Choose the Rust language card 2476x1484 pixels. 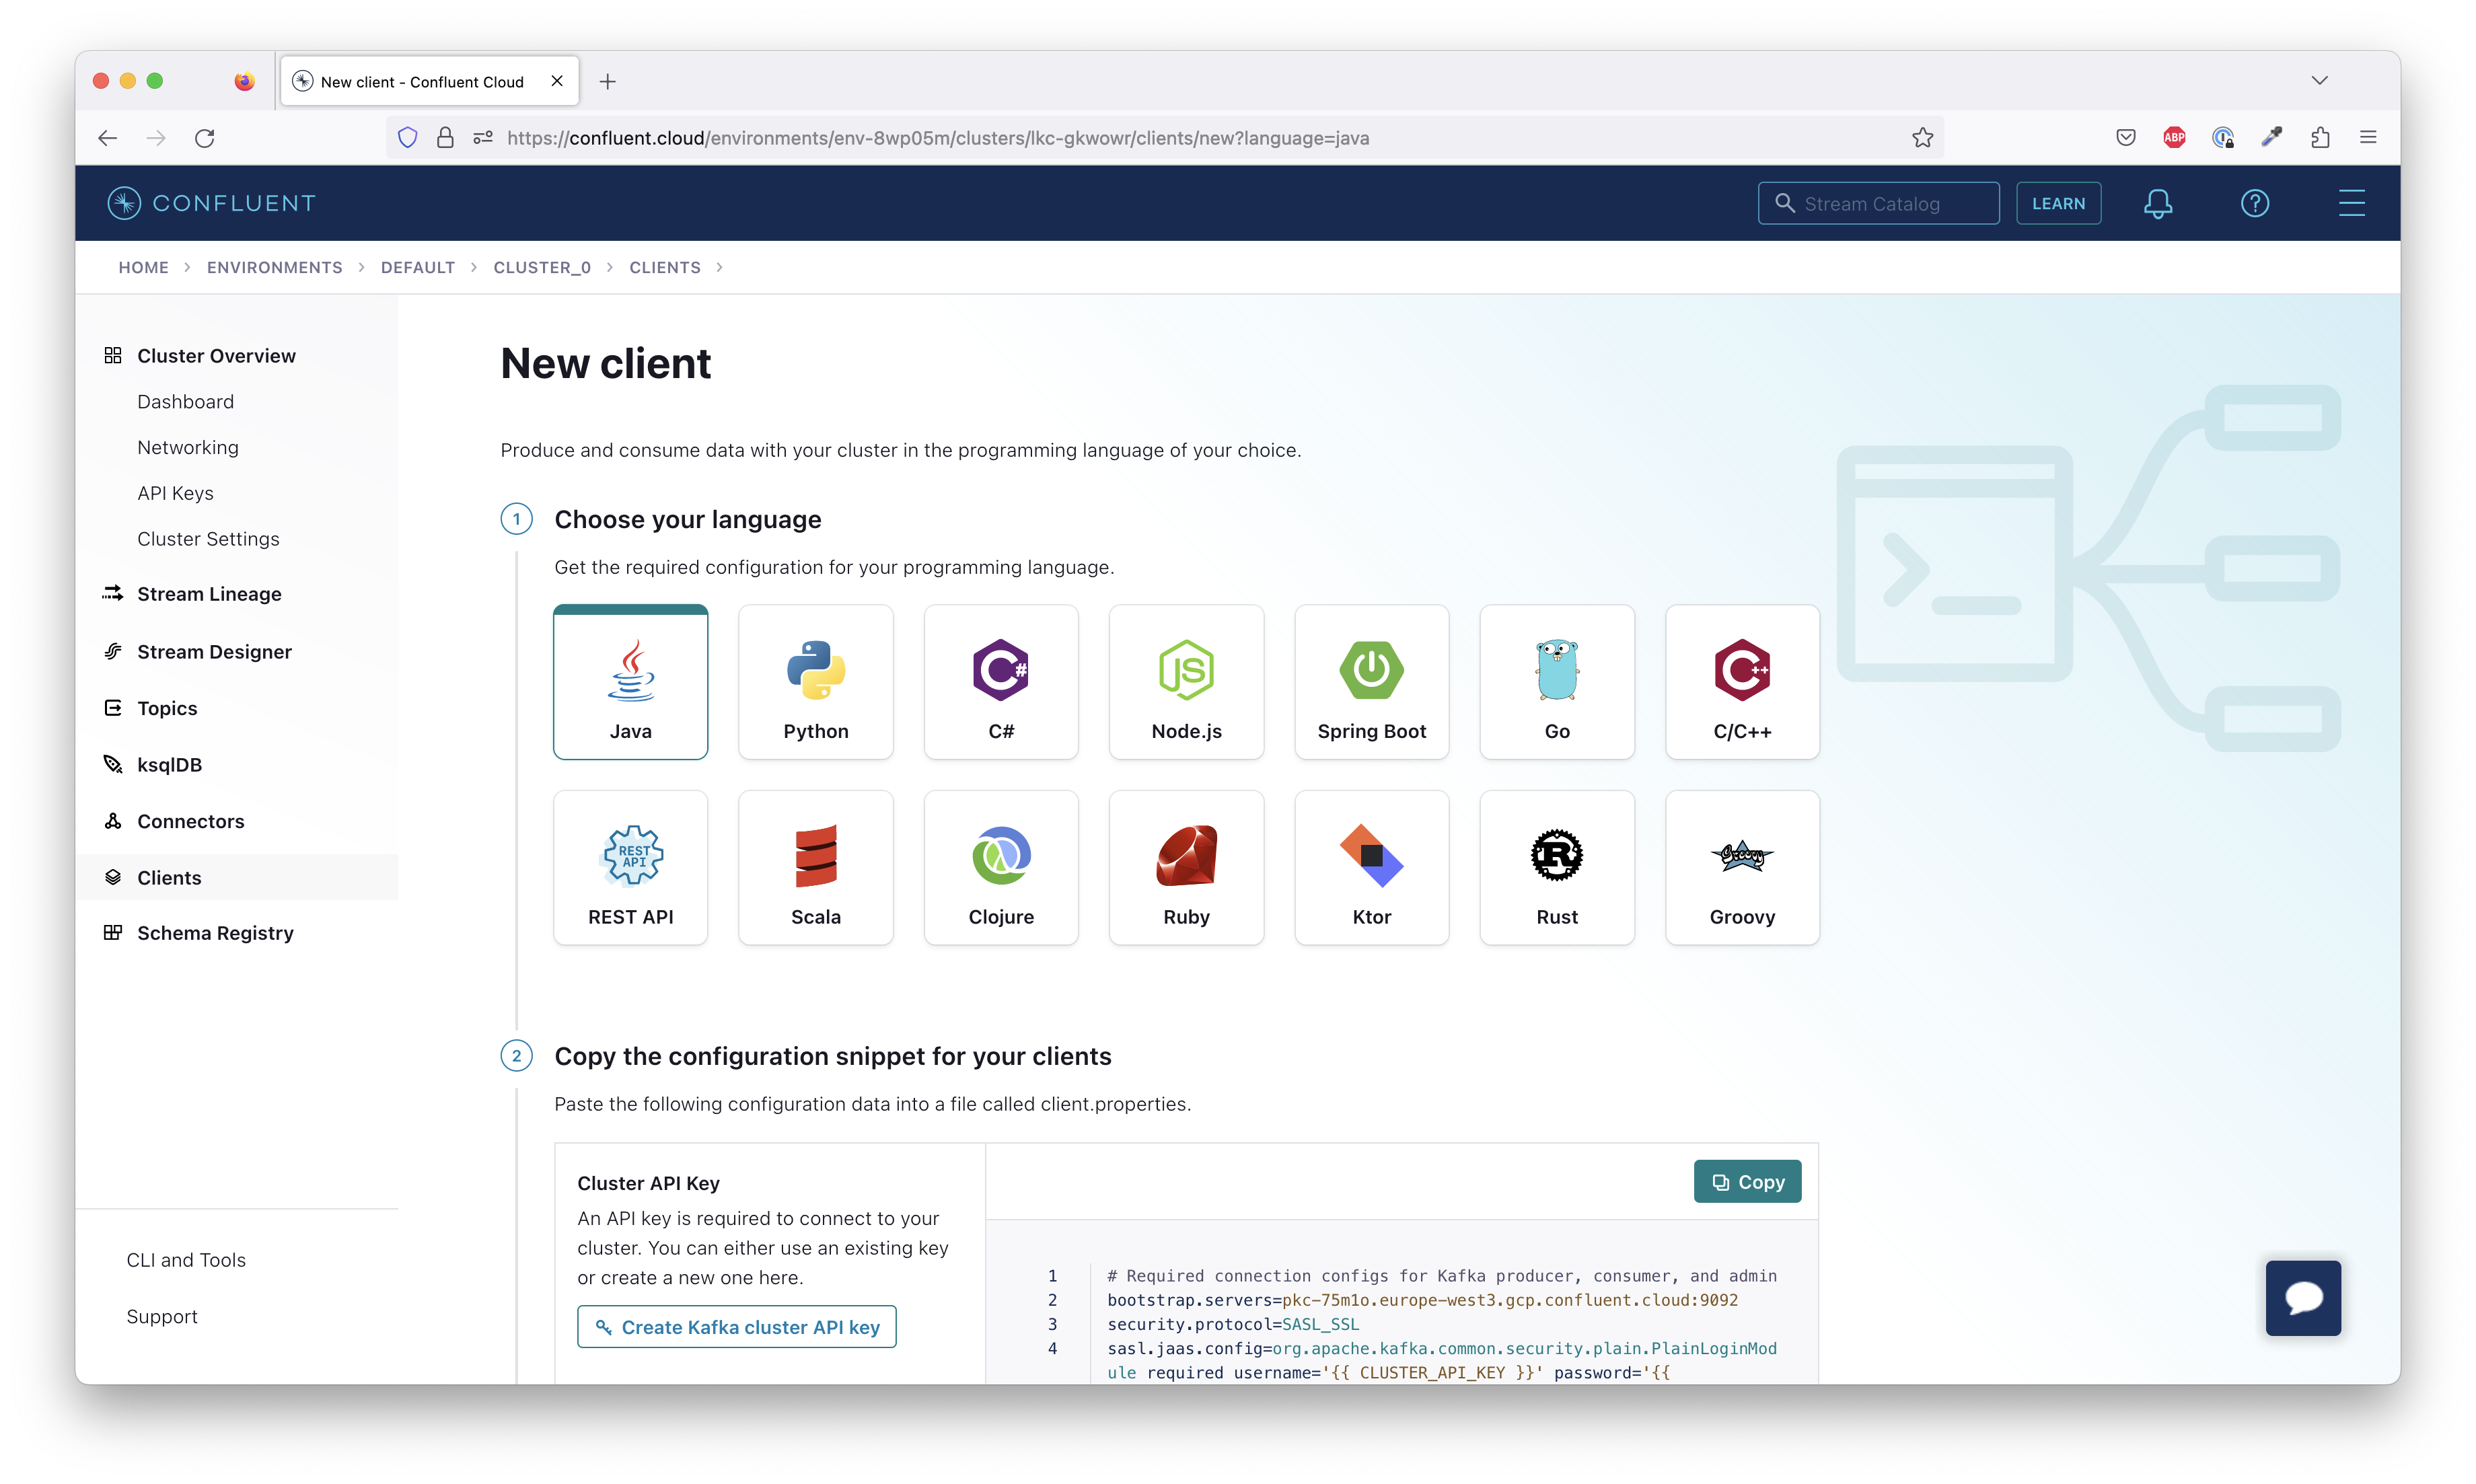pyautogui.click(x=1557, y=868)
